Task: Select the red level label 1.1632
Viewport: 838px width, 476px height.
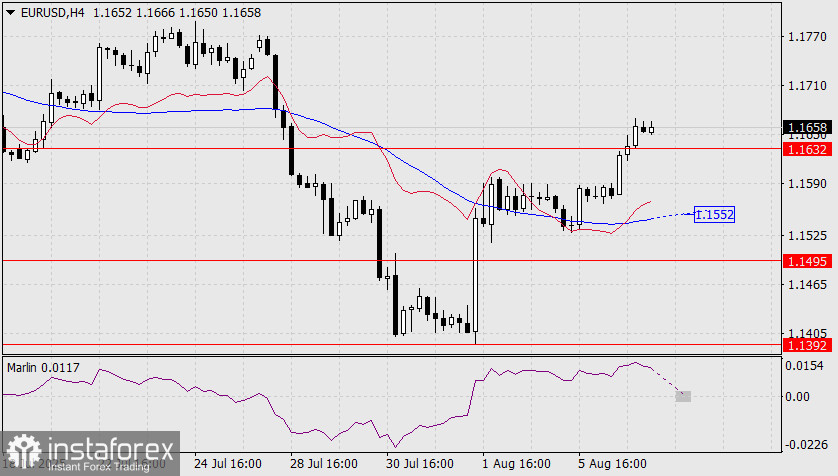Action: point(808,149)
